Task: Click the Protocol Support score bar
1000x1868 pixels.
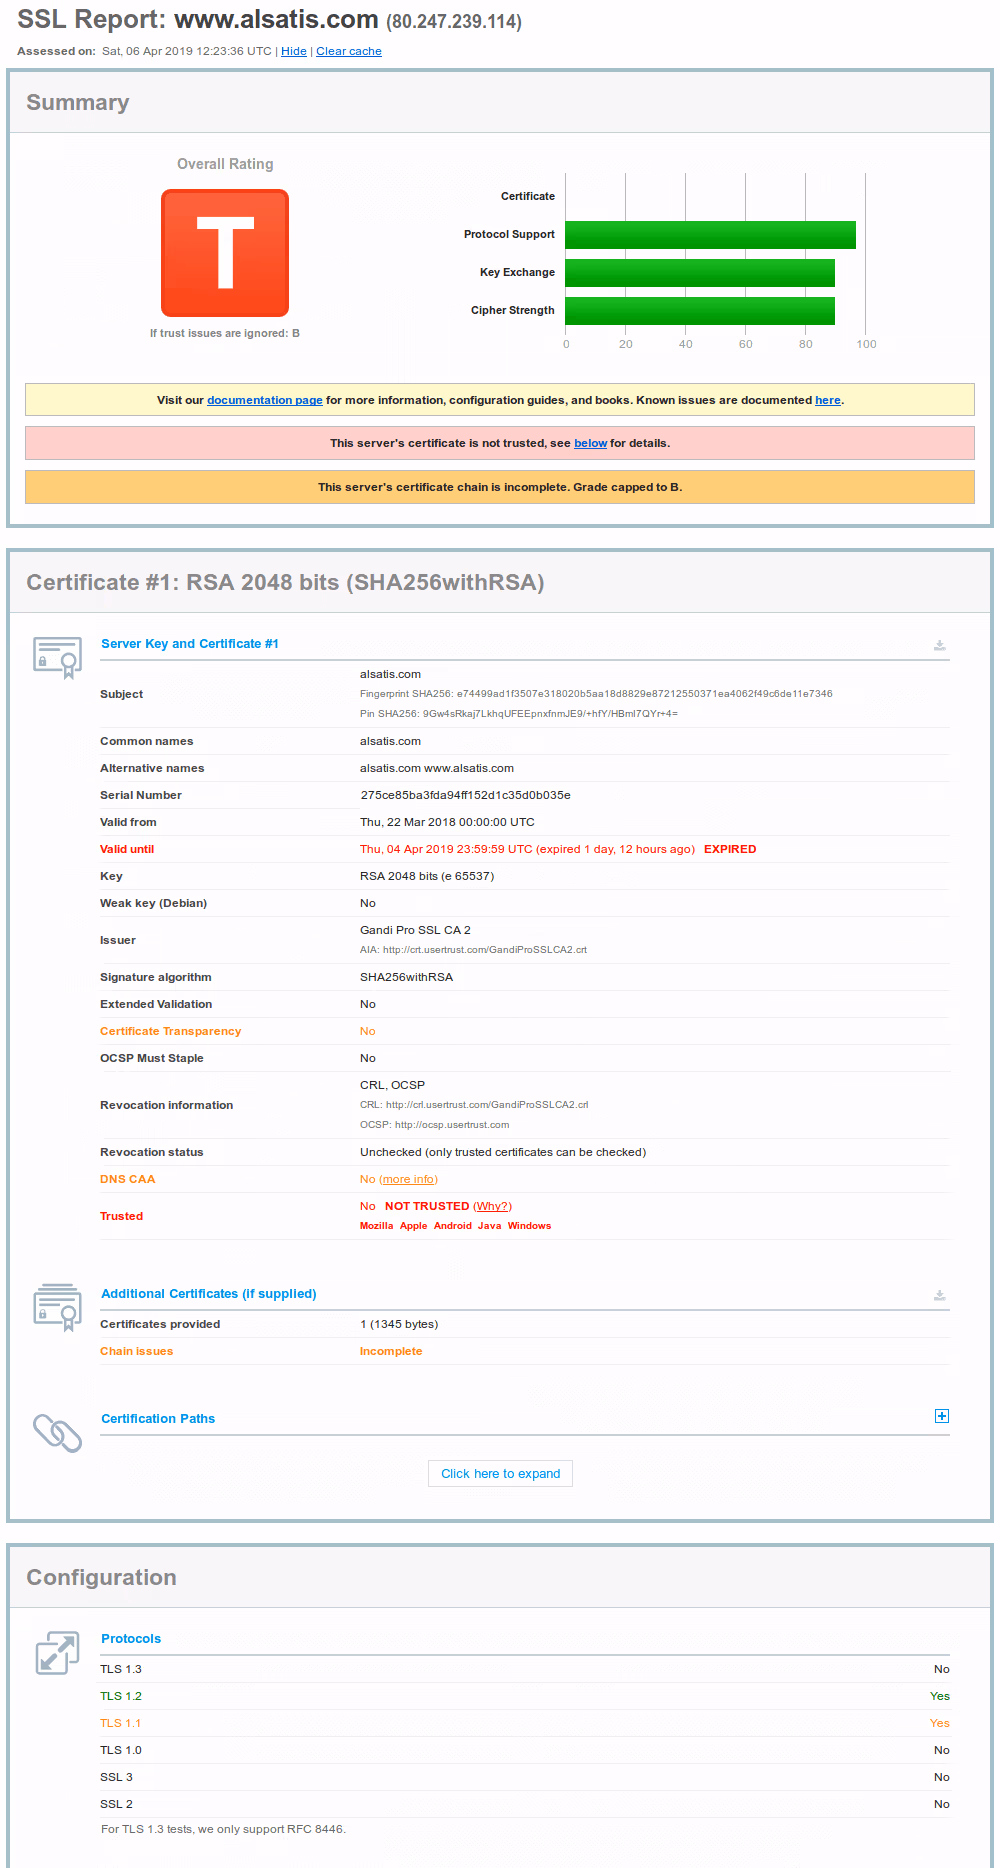Action: click(710, 235)
